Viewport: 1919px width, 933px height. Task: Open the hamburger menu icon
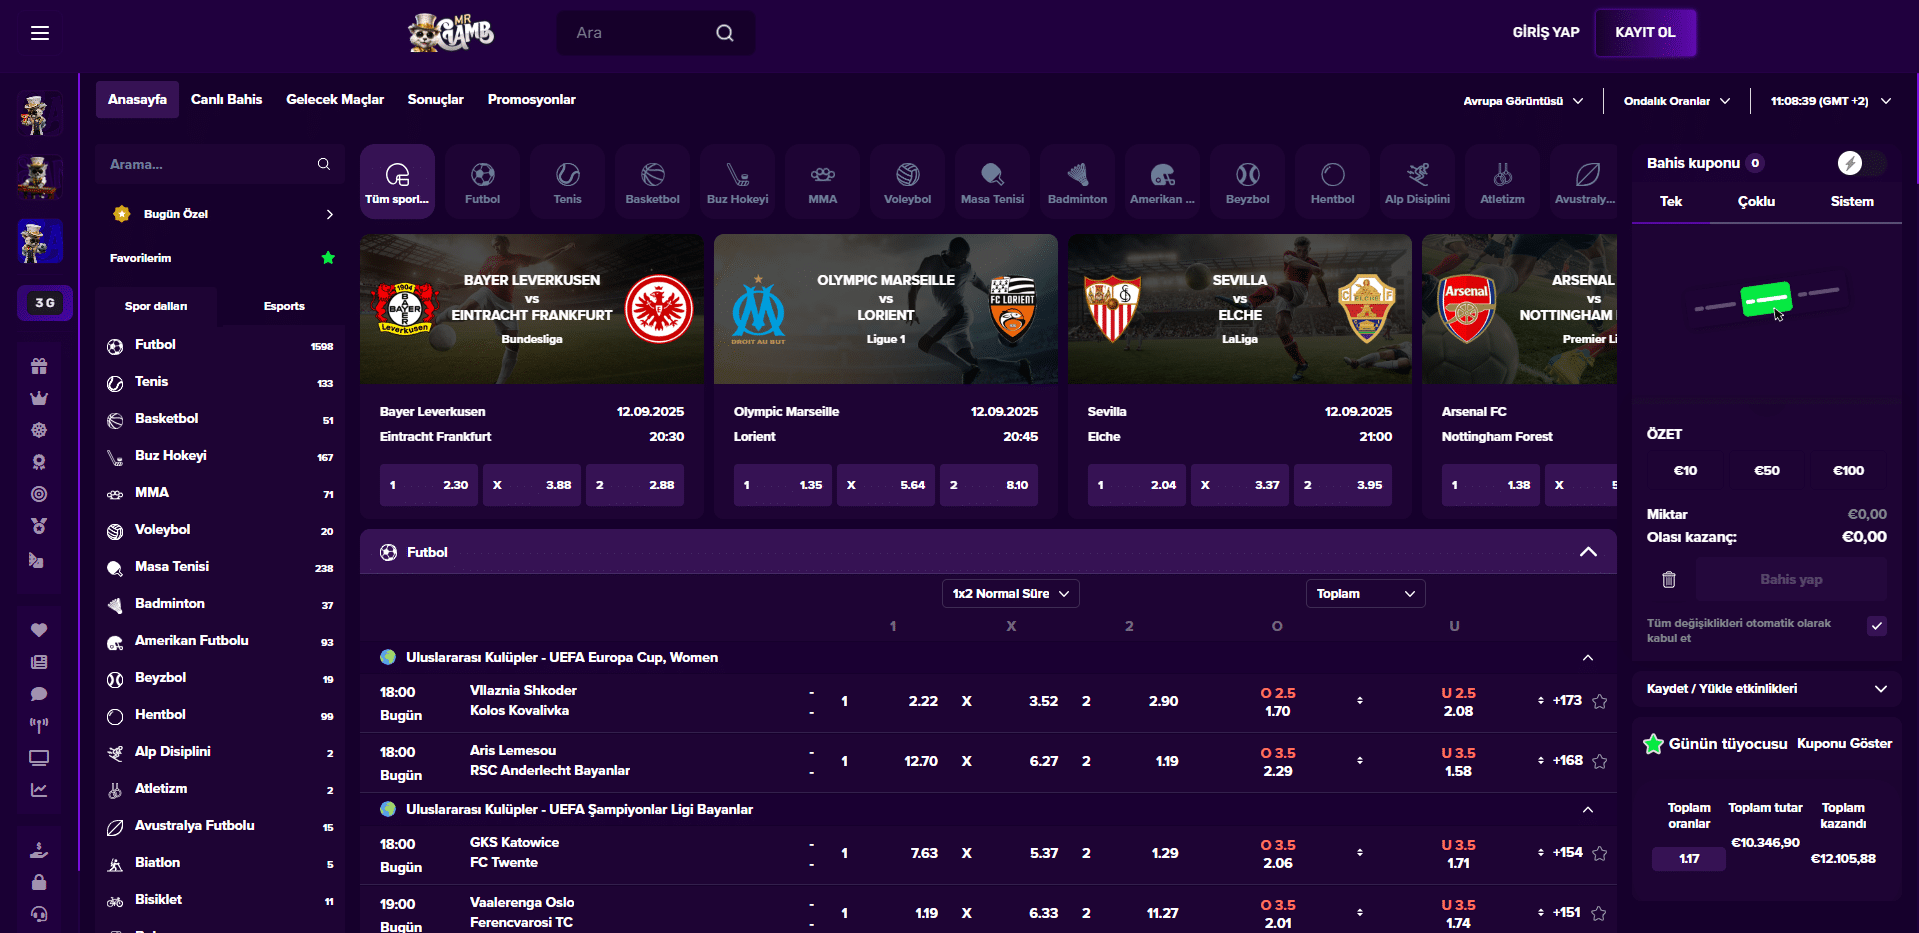(x=40, y=33)
